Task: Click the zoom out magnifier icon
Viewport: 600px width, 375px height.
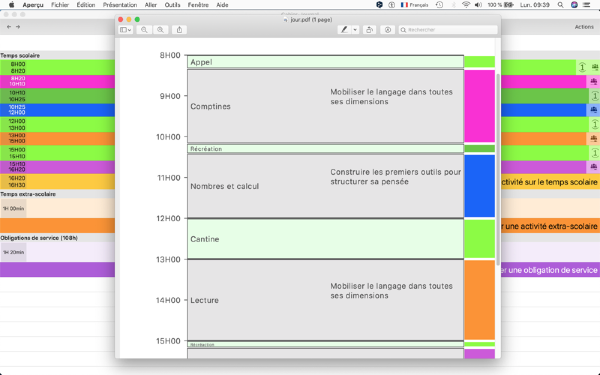Action: pyautogui.click(x=144, y=30)
